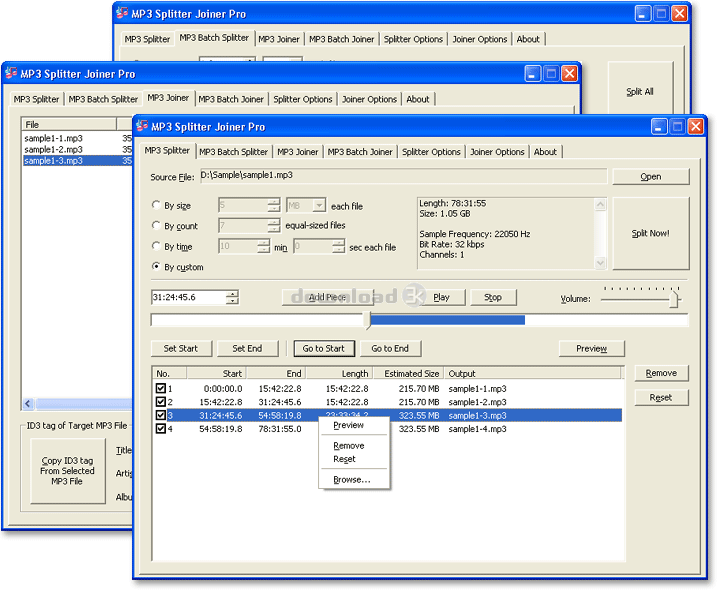Image resolution: width=718 pixels, height=590 pixels.
Task: Click the spinner of the count value field
Action: coord(274,225)
